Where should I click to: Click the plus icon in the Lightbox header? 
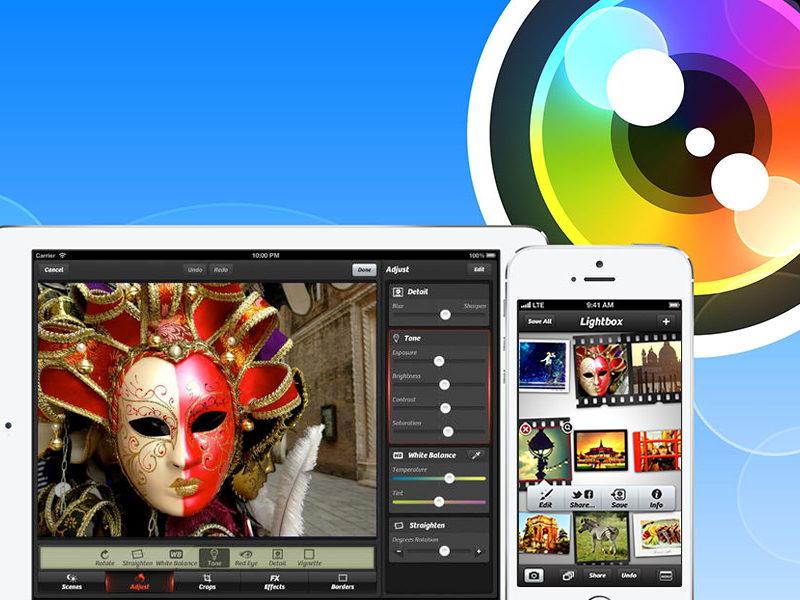pyautogui.click(x=666, y=321)
